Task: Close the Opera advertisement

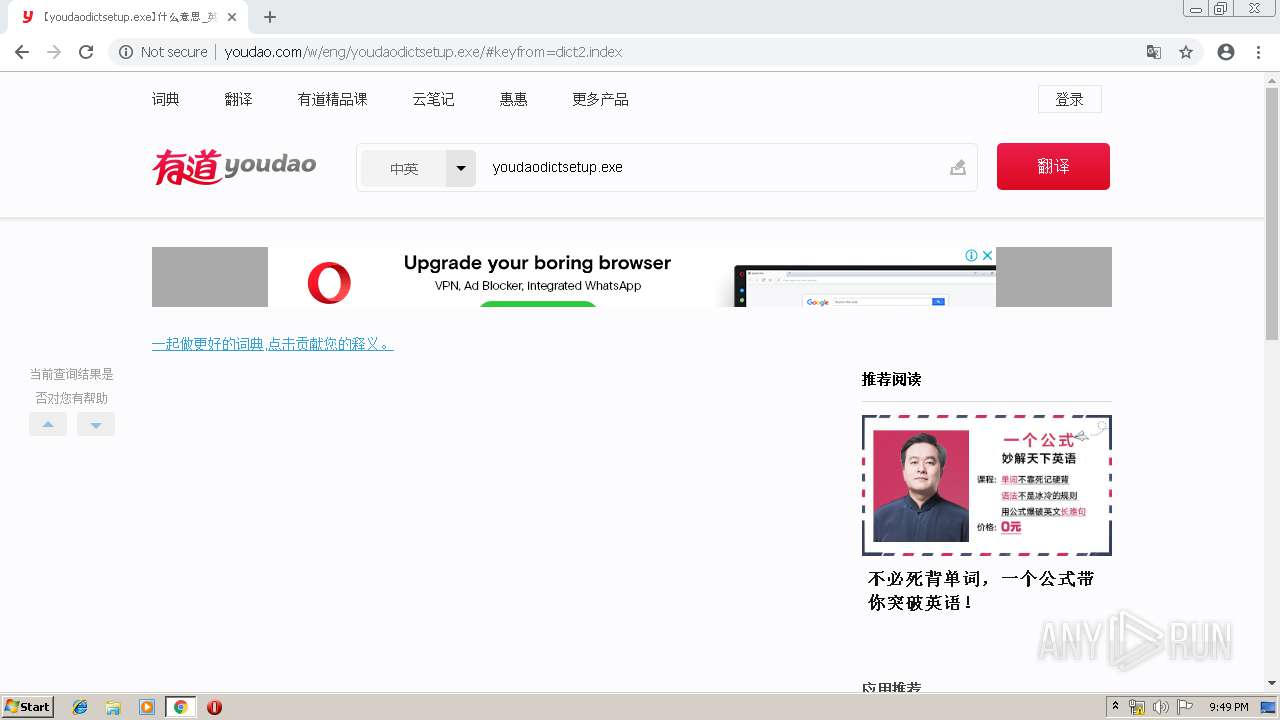Action: coord(987,255)
